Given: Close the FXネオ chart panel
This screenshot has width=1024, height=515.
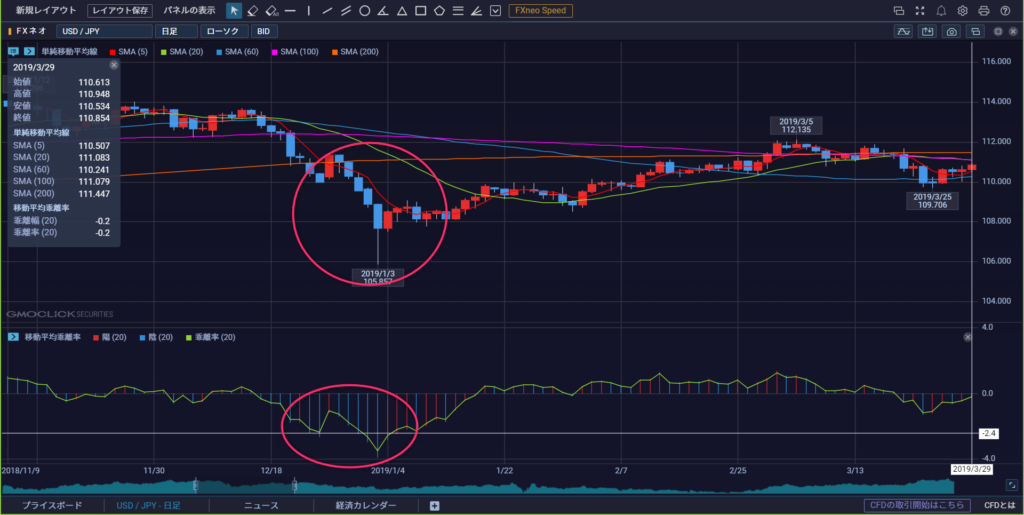Looking at the screenshot, I should tap(1012, 31).
